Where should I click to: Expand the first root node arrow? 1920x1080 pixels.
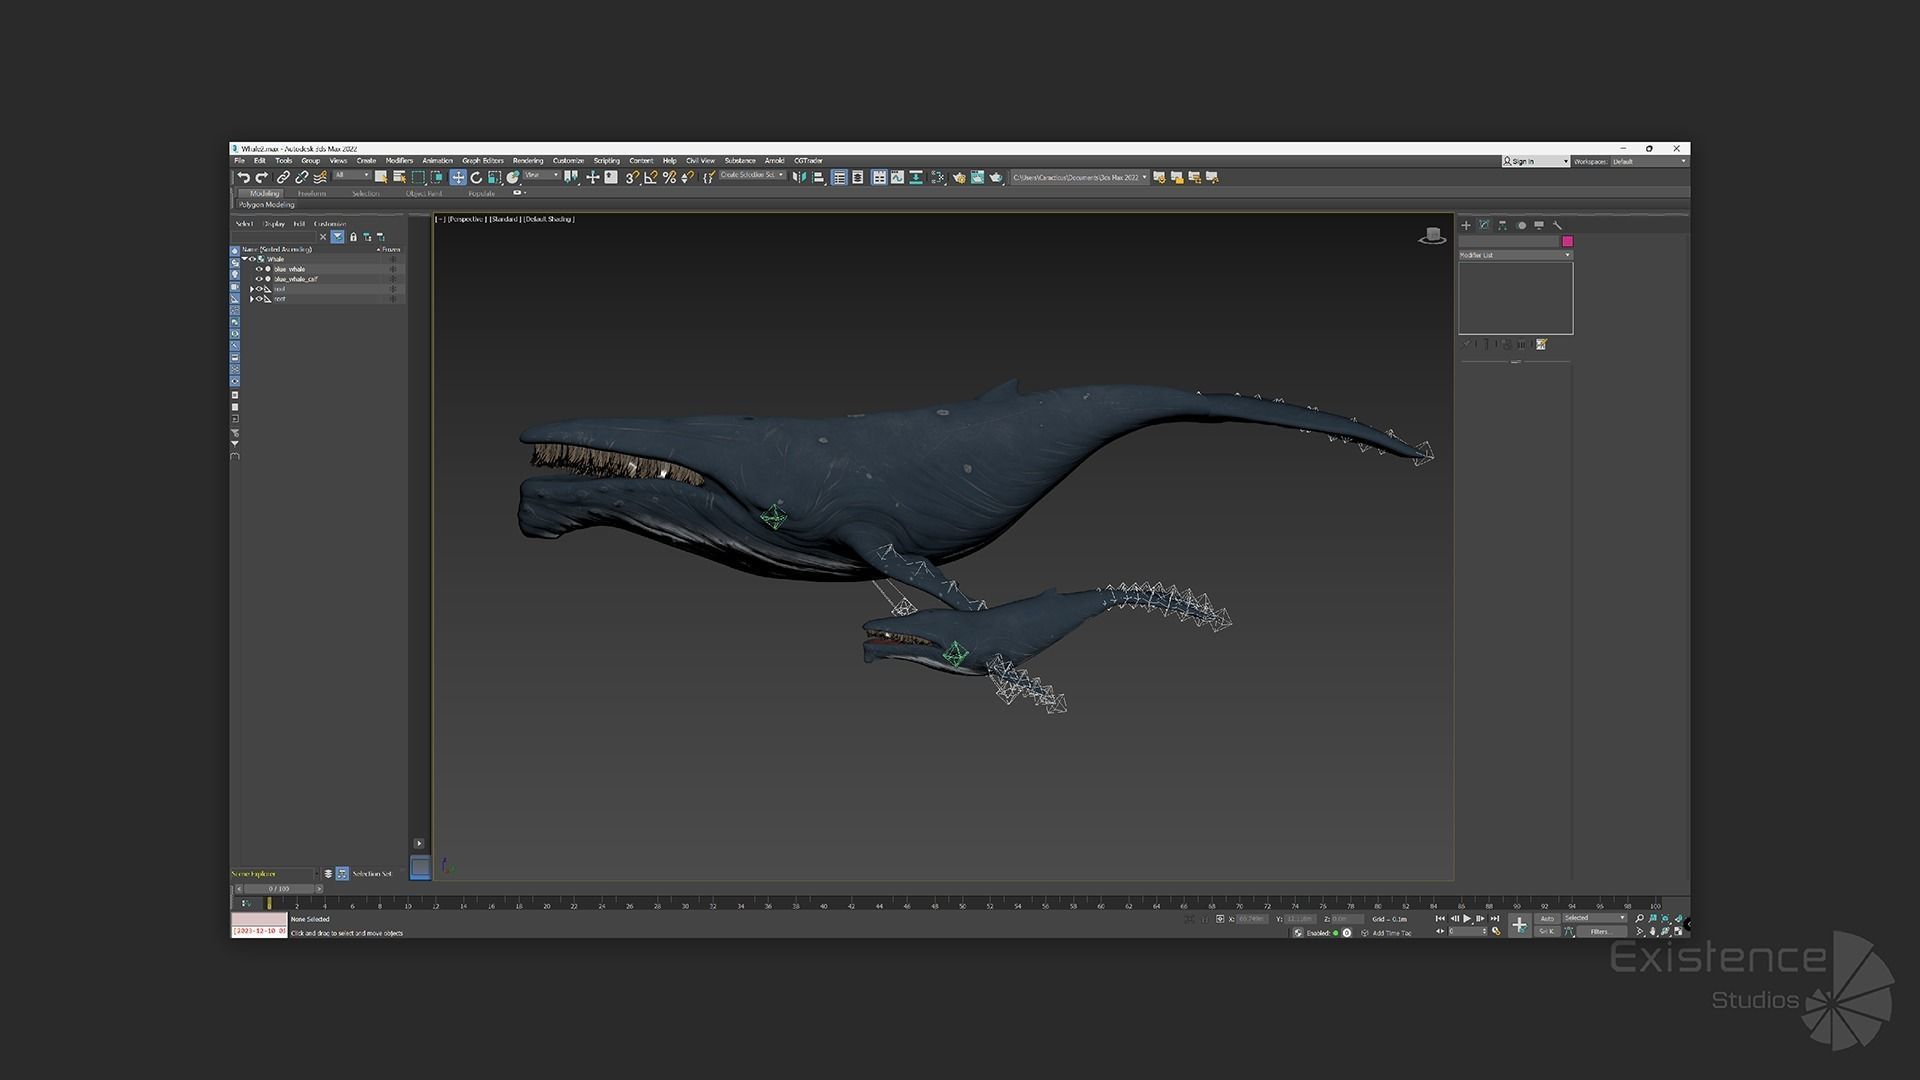[251, 289]
